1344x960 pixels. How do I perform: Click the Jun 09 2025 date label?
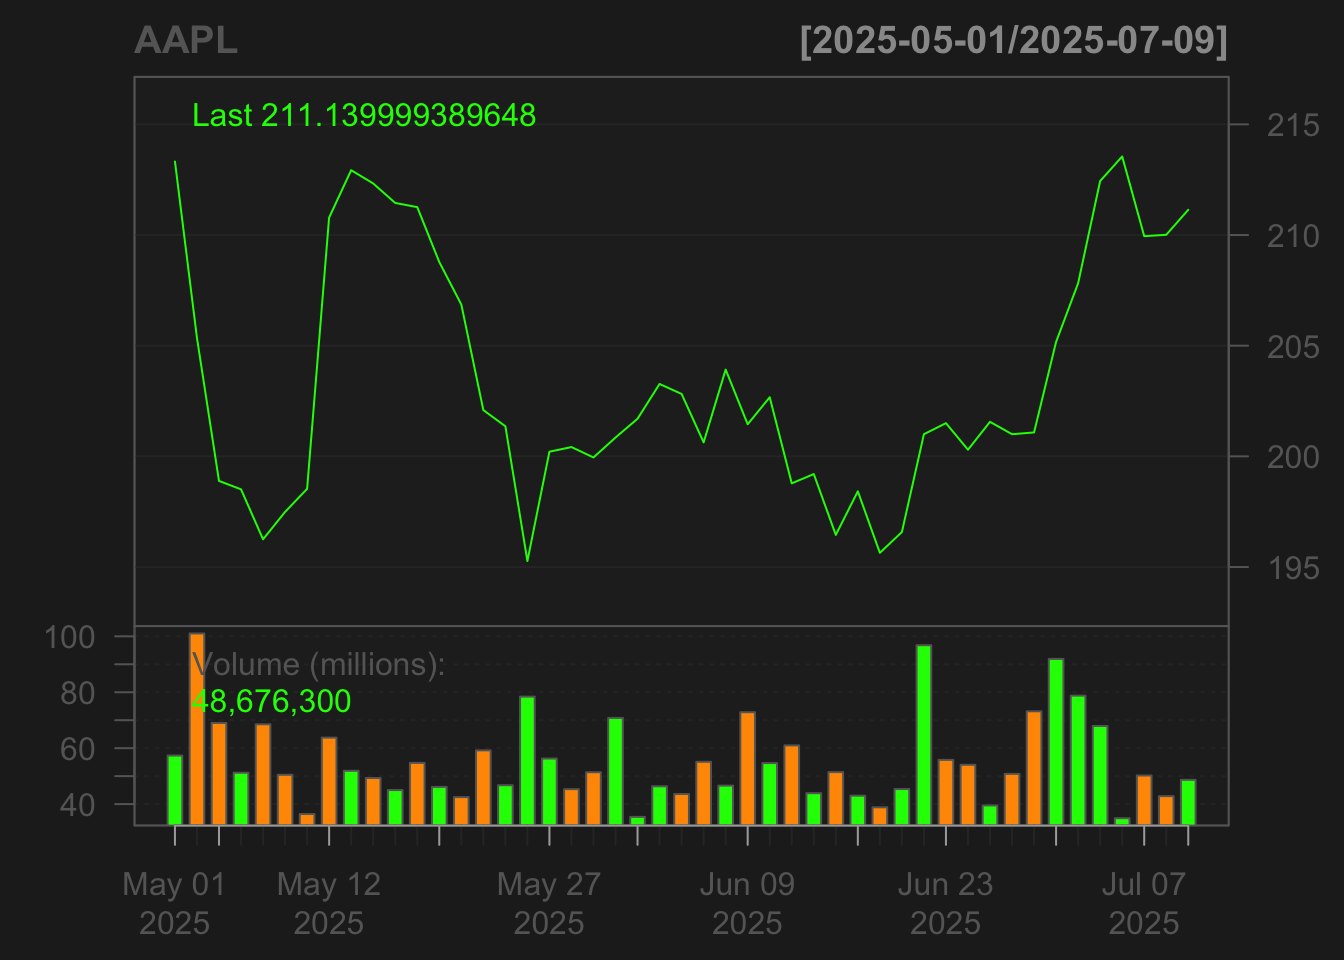[747, 903]
